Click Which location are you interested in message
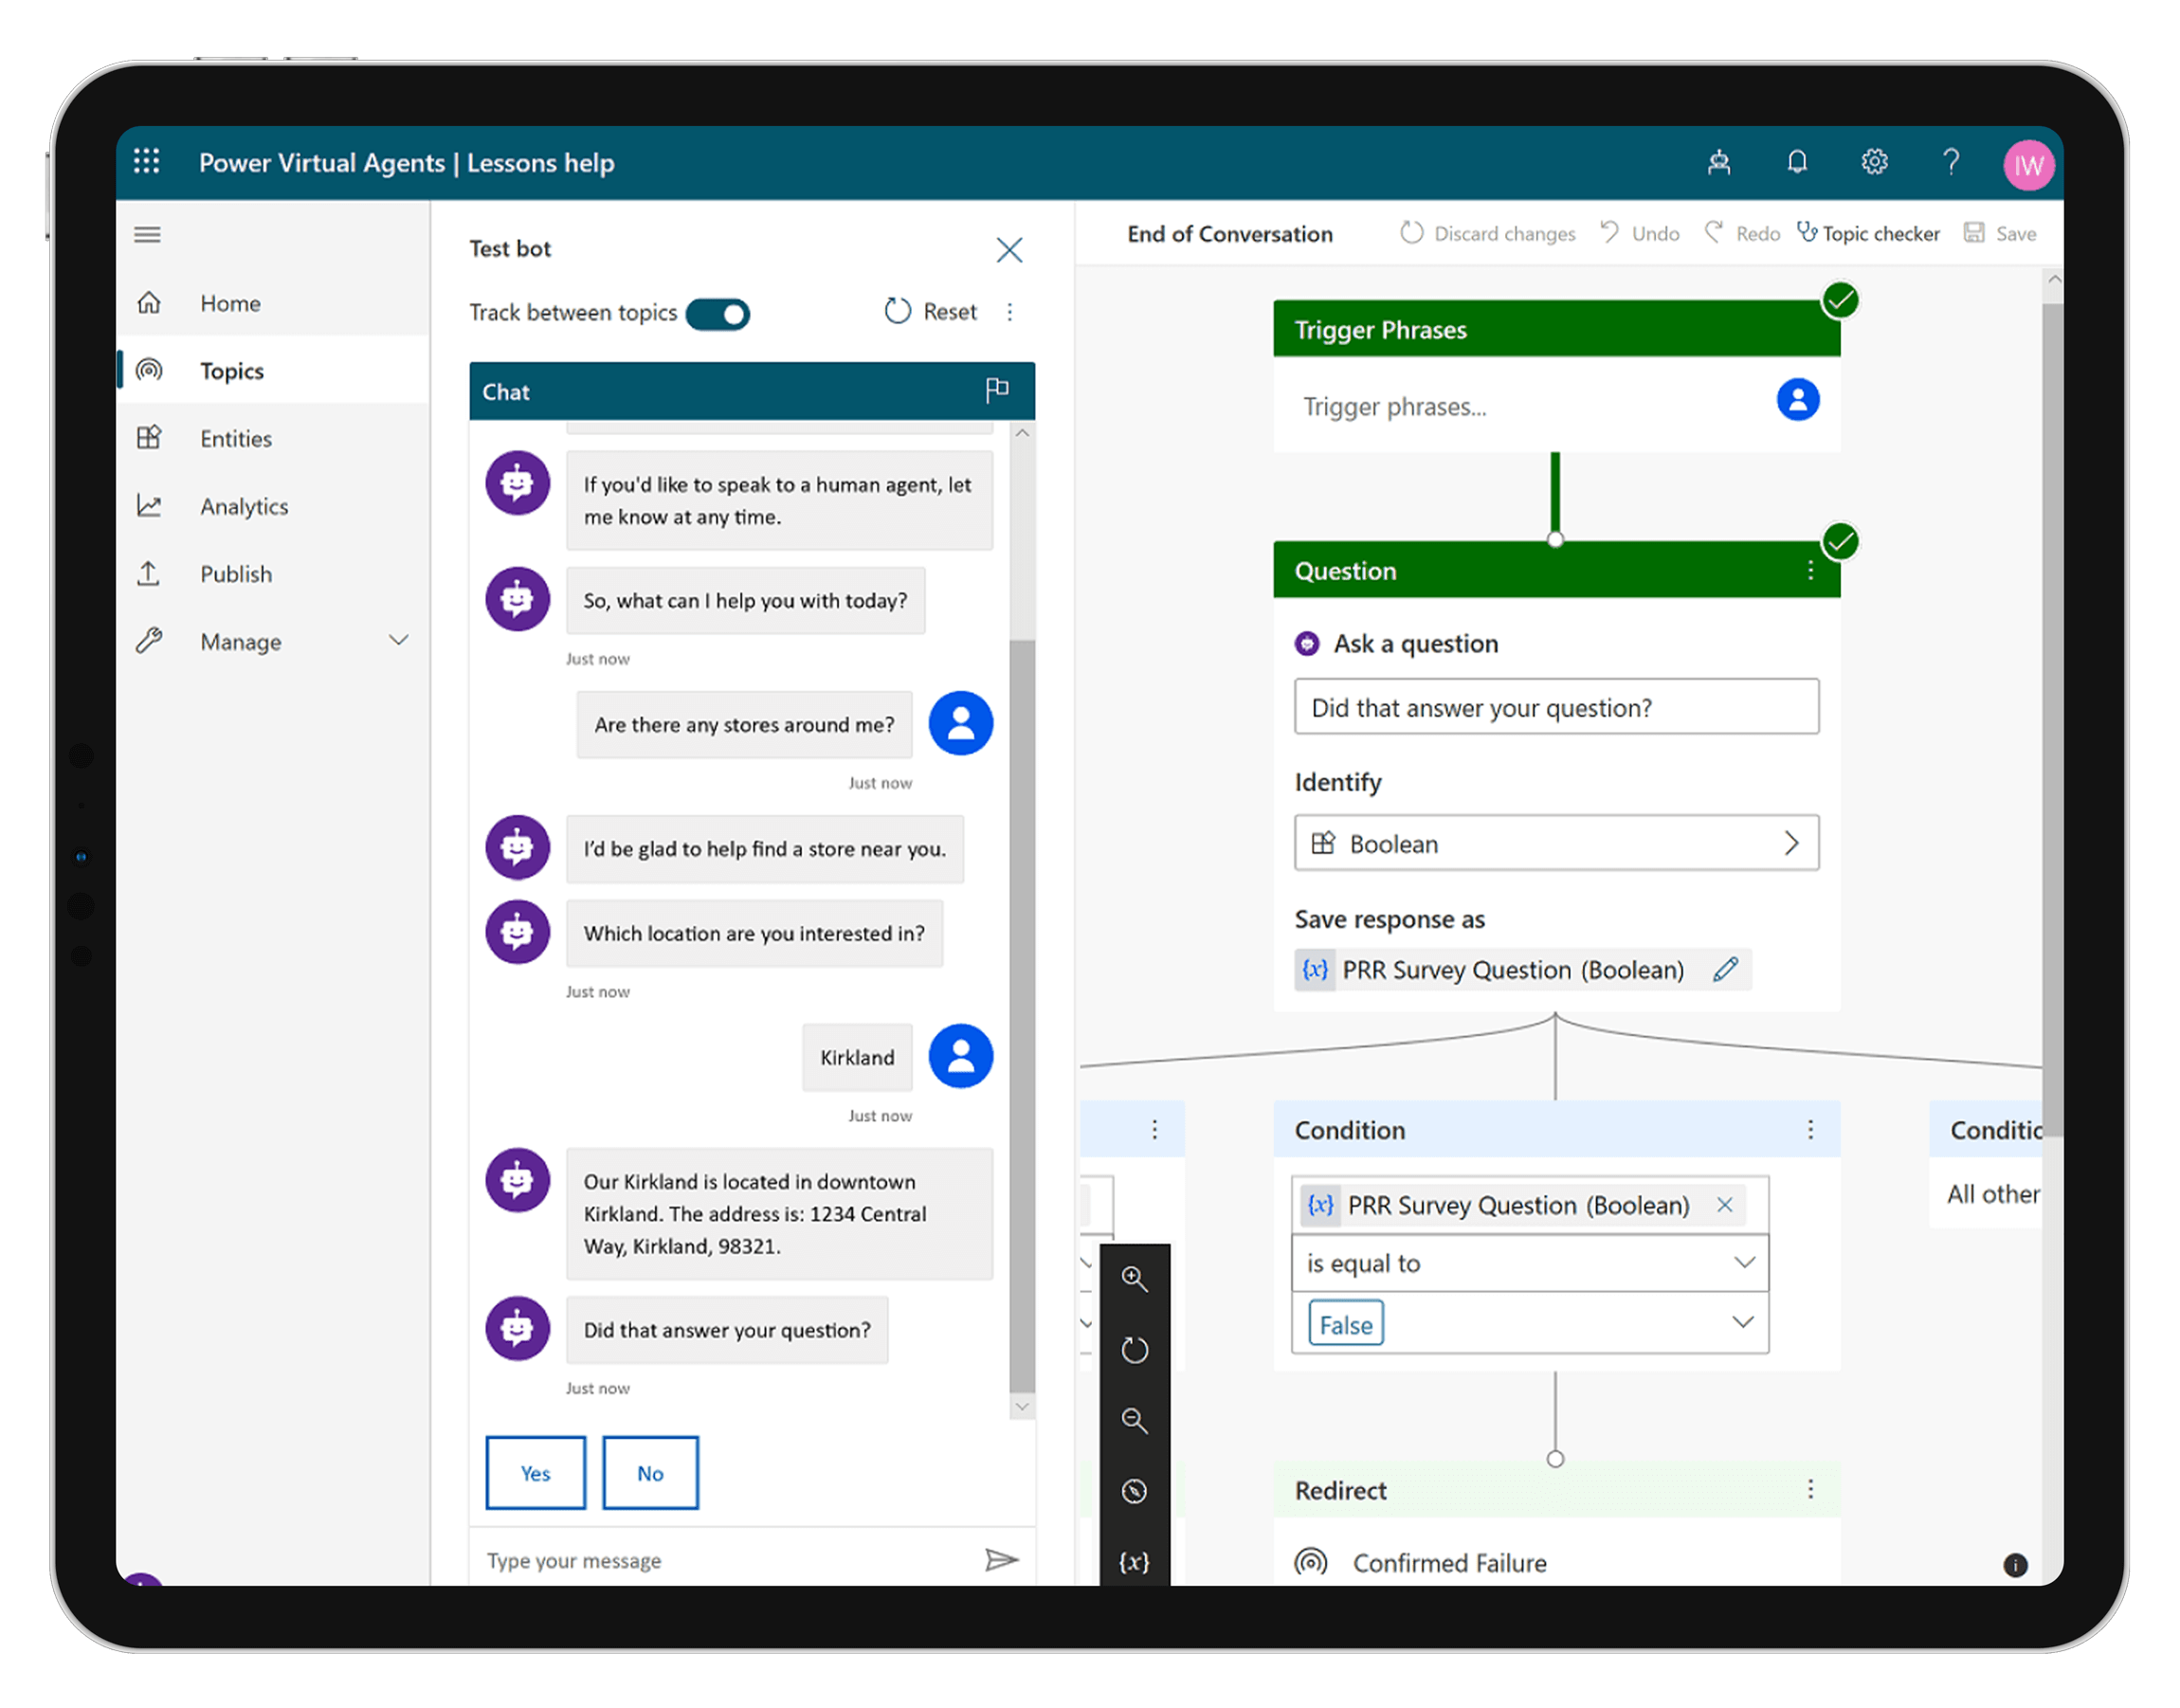 coord(754,933)
